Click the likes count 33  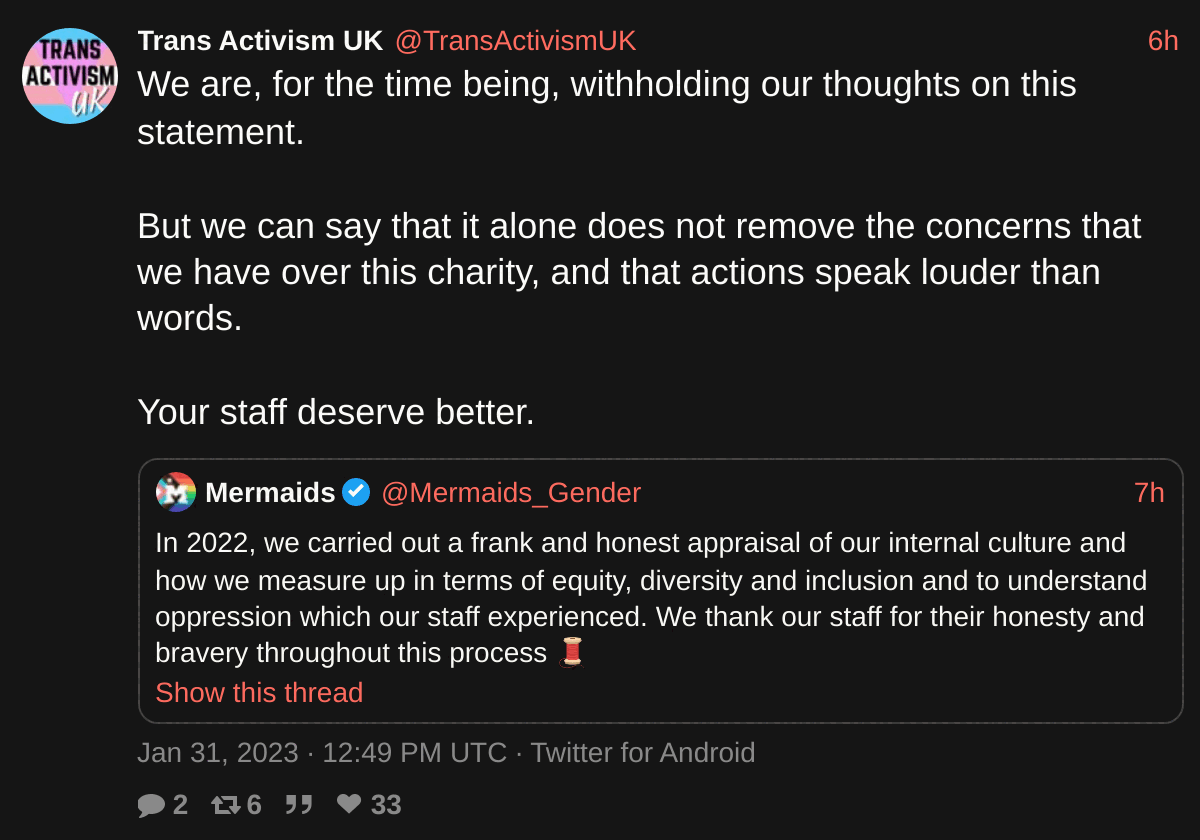[386, 805]
